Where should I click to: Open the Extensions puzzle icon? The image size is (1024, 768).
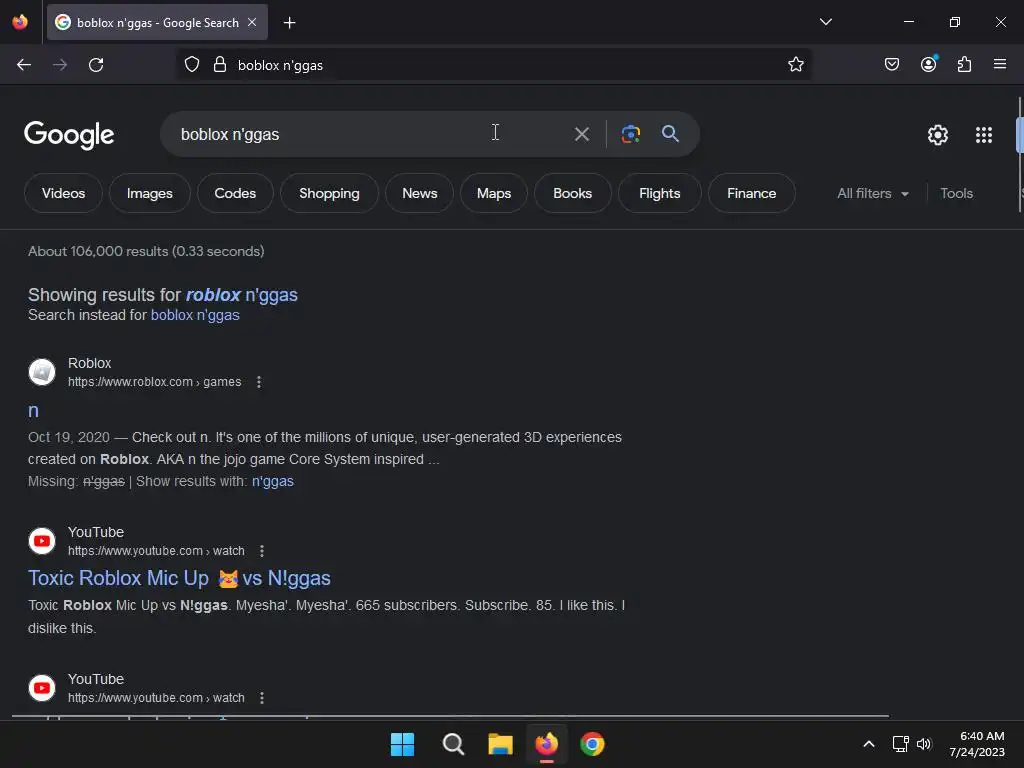(964, 64)
